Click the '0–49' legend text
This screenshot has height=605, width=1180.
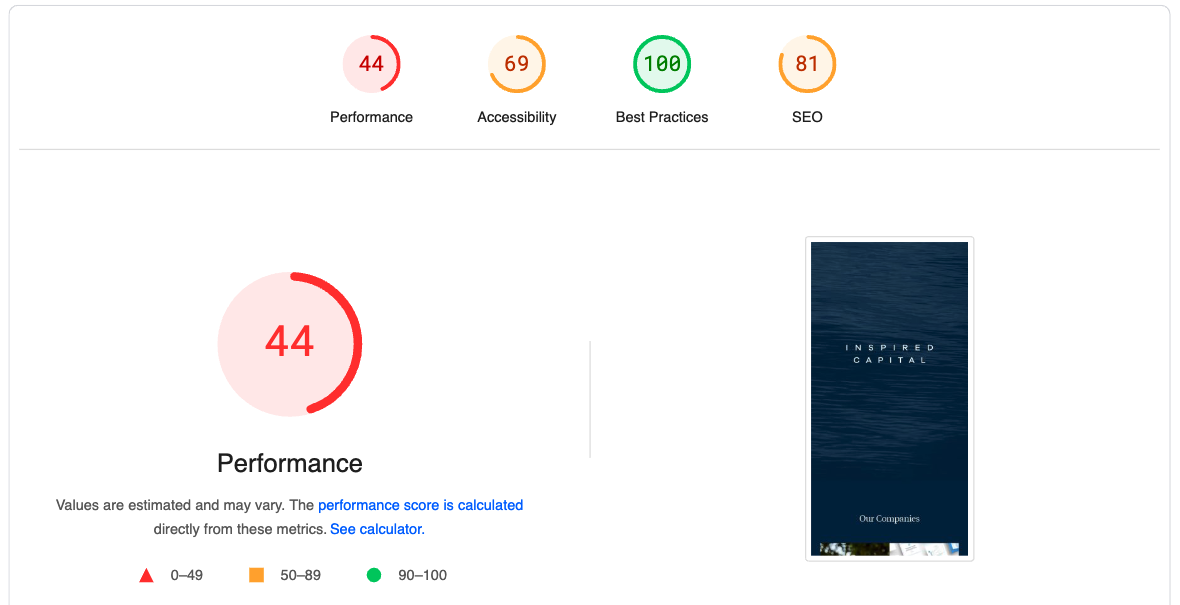[x=187, y=576]
